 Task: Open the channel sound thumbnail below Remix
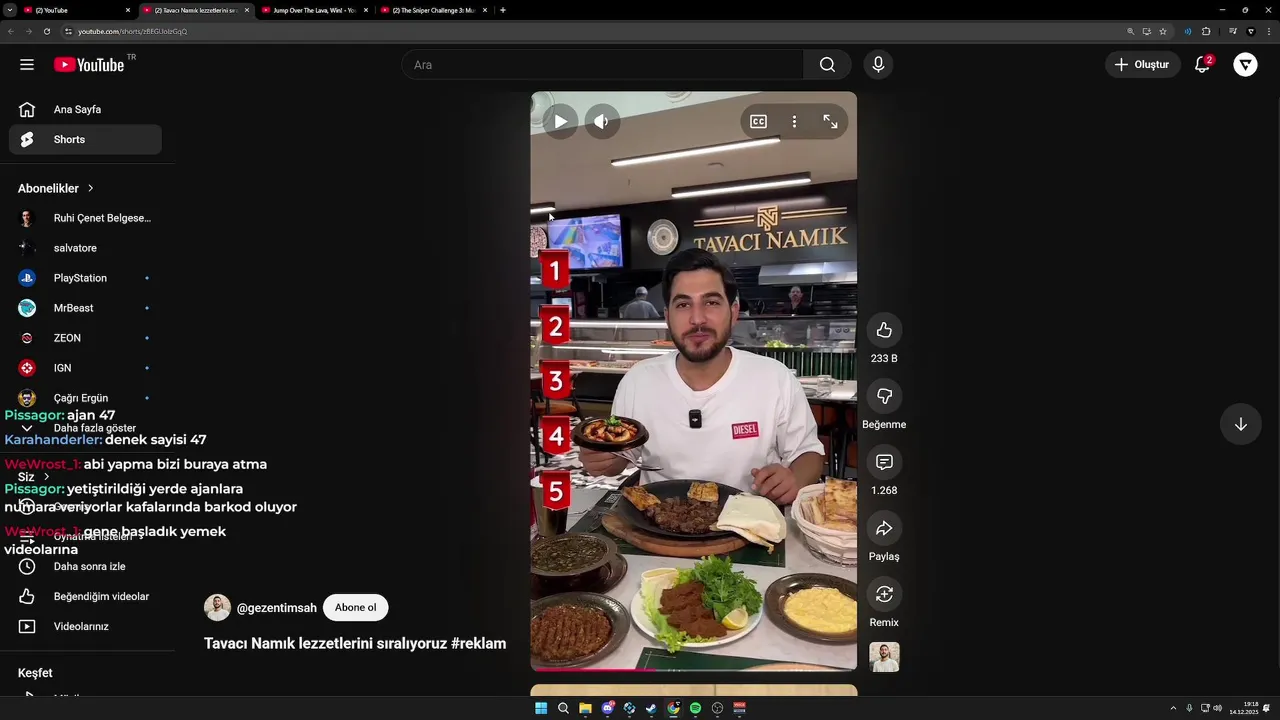[x=884, y=657]
